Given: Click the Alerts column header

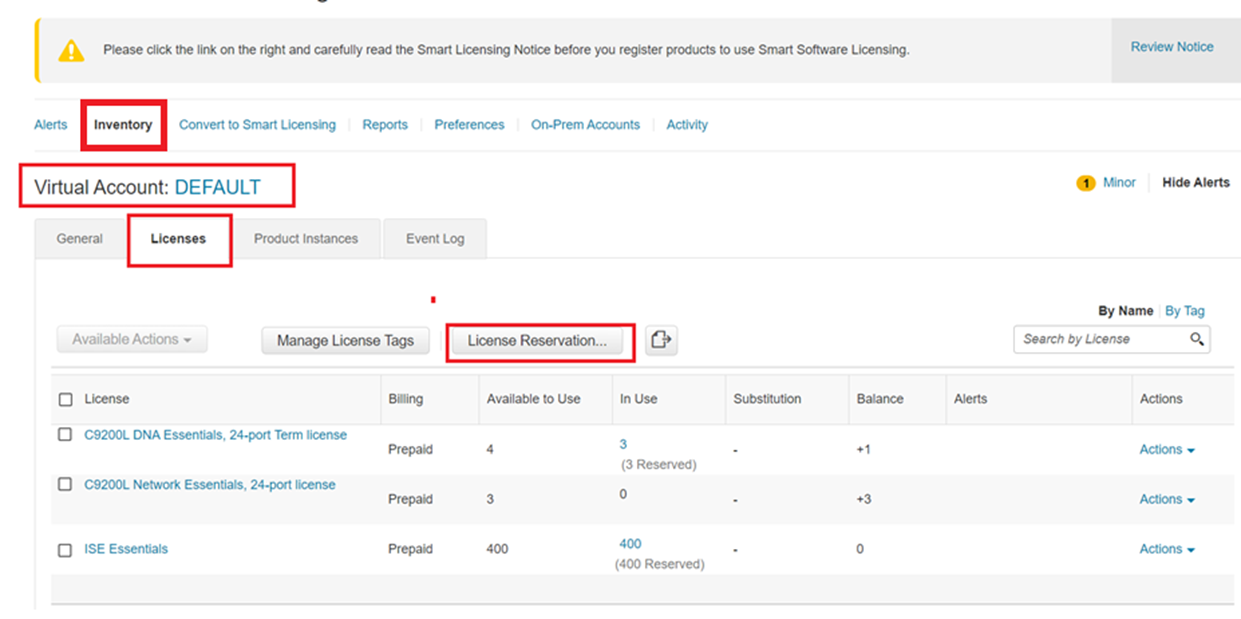Looking at the screenshot, I should coord(970,399).
